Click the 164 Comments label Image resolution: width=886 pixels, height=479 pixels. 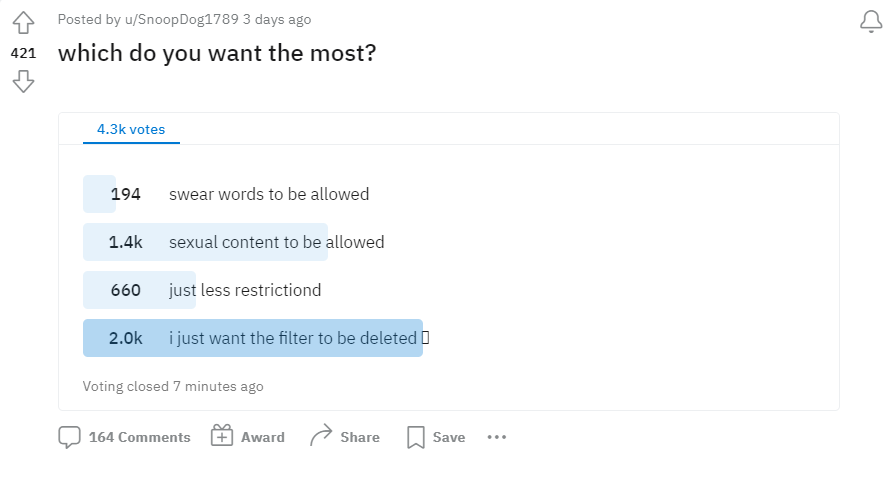click(x=140, y=437)
